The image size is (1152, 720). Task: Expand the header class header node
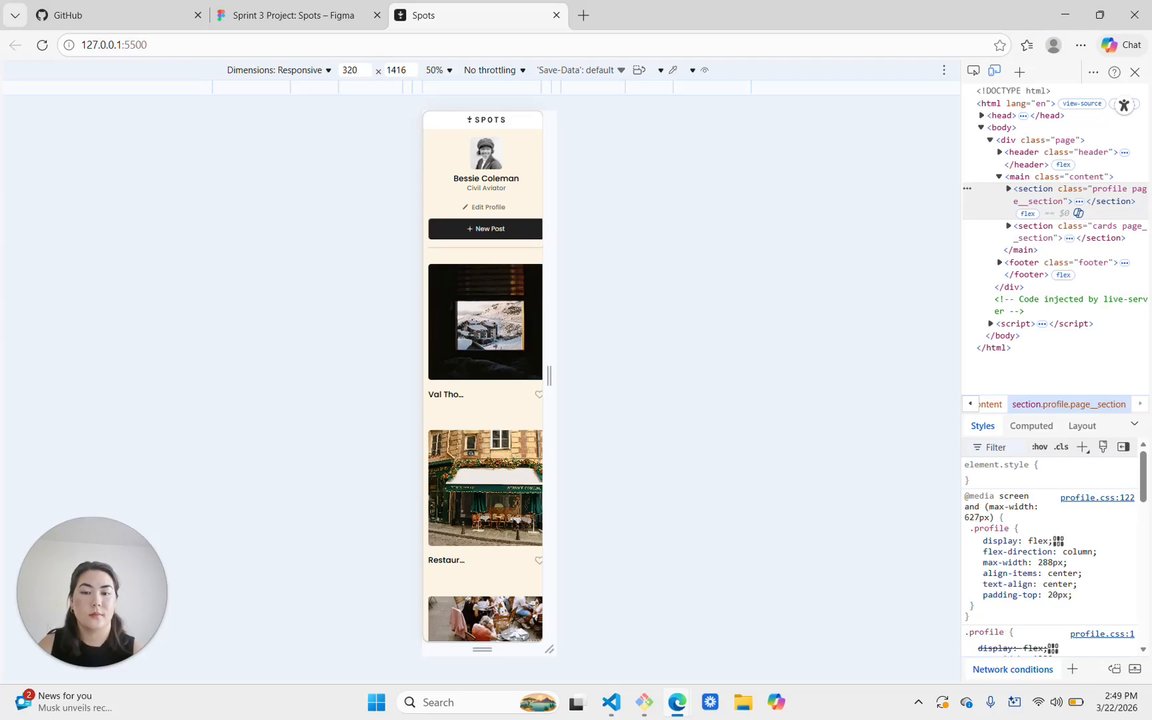click(999, 152)
